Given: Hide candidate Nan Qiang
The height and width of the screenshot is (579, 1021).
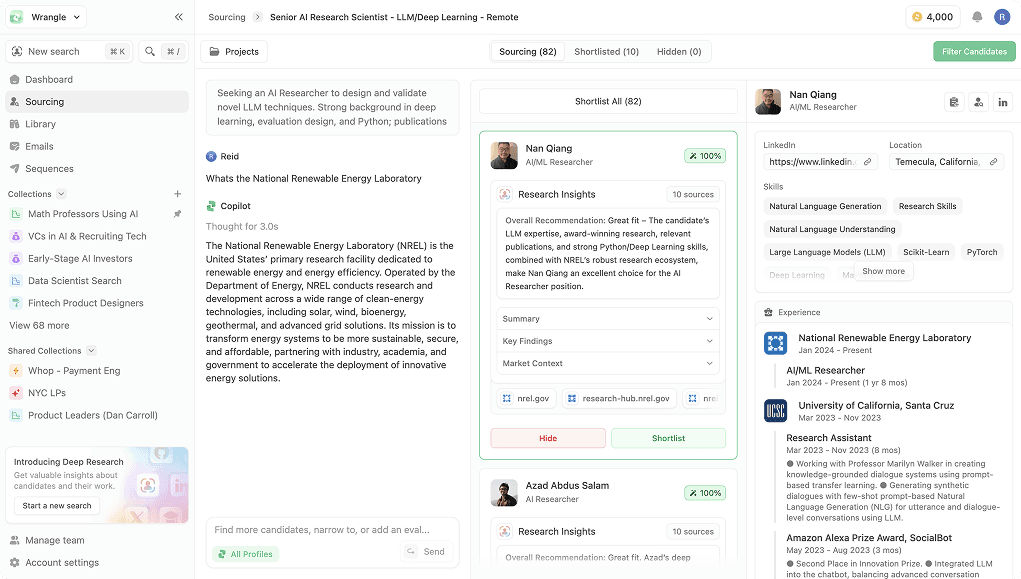Looking at the screenshot, I should (x=548, y=438).
